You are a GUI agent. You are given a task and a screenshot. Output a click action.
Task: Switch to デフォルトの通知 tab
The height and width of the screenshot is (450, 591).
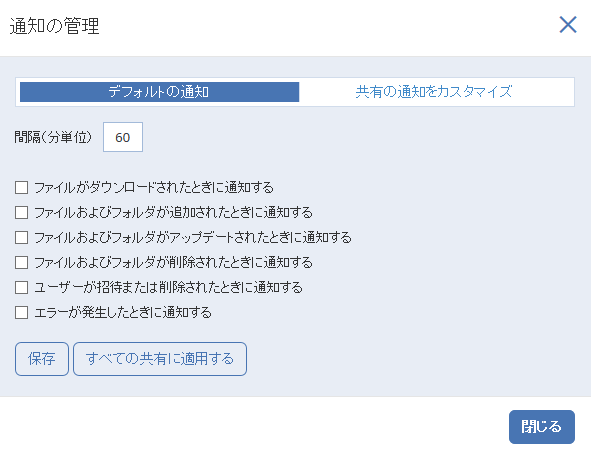[x=159, y=92]
